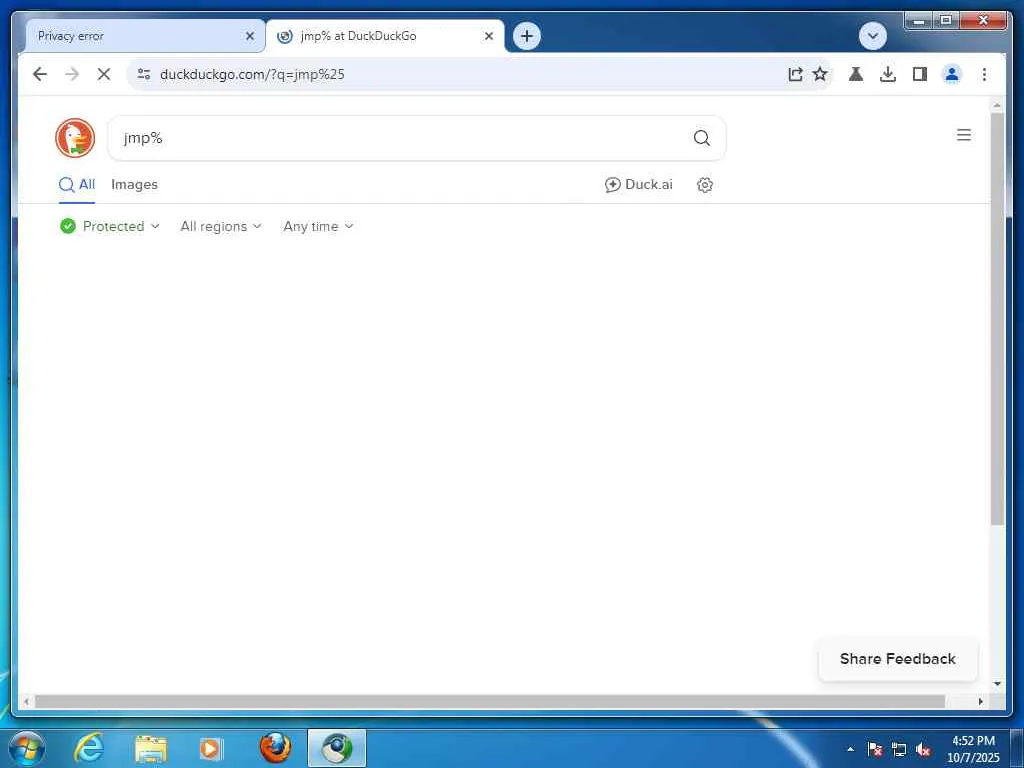The image size is (1024, 768).
Task: Close the jmp% at DuckDuckGo tab
Action: point(488,36)
